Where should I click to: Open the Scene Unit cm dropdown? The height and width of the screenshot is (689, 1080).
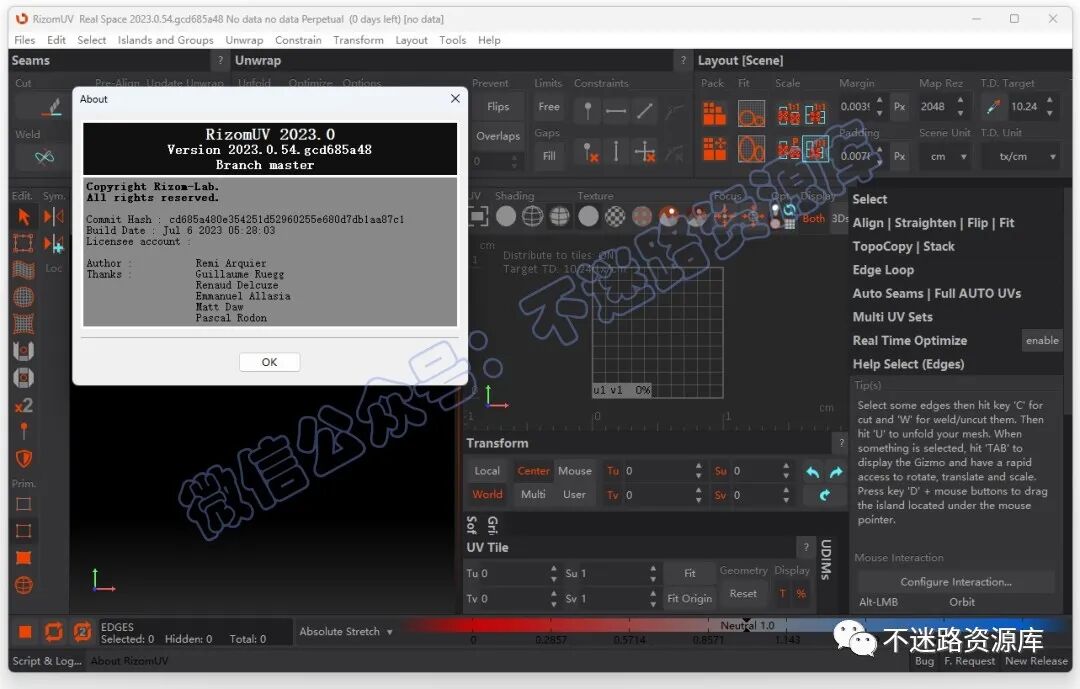[x=948, y=157]
